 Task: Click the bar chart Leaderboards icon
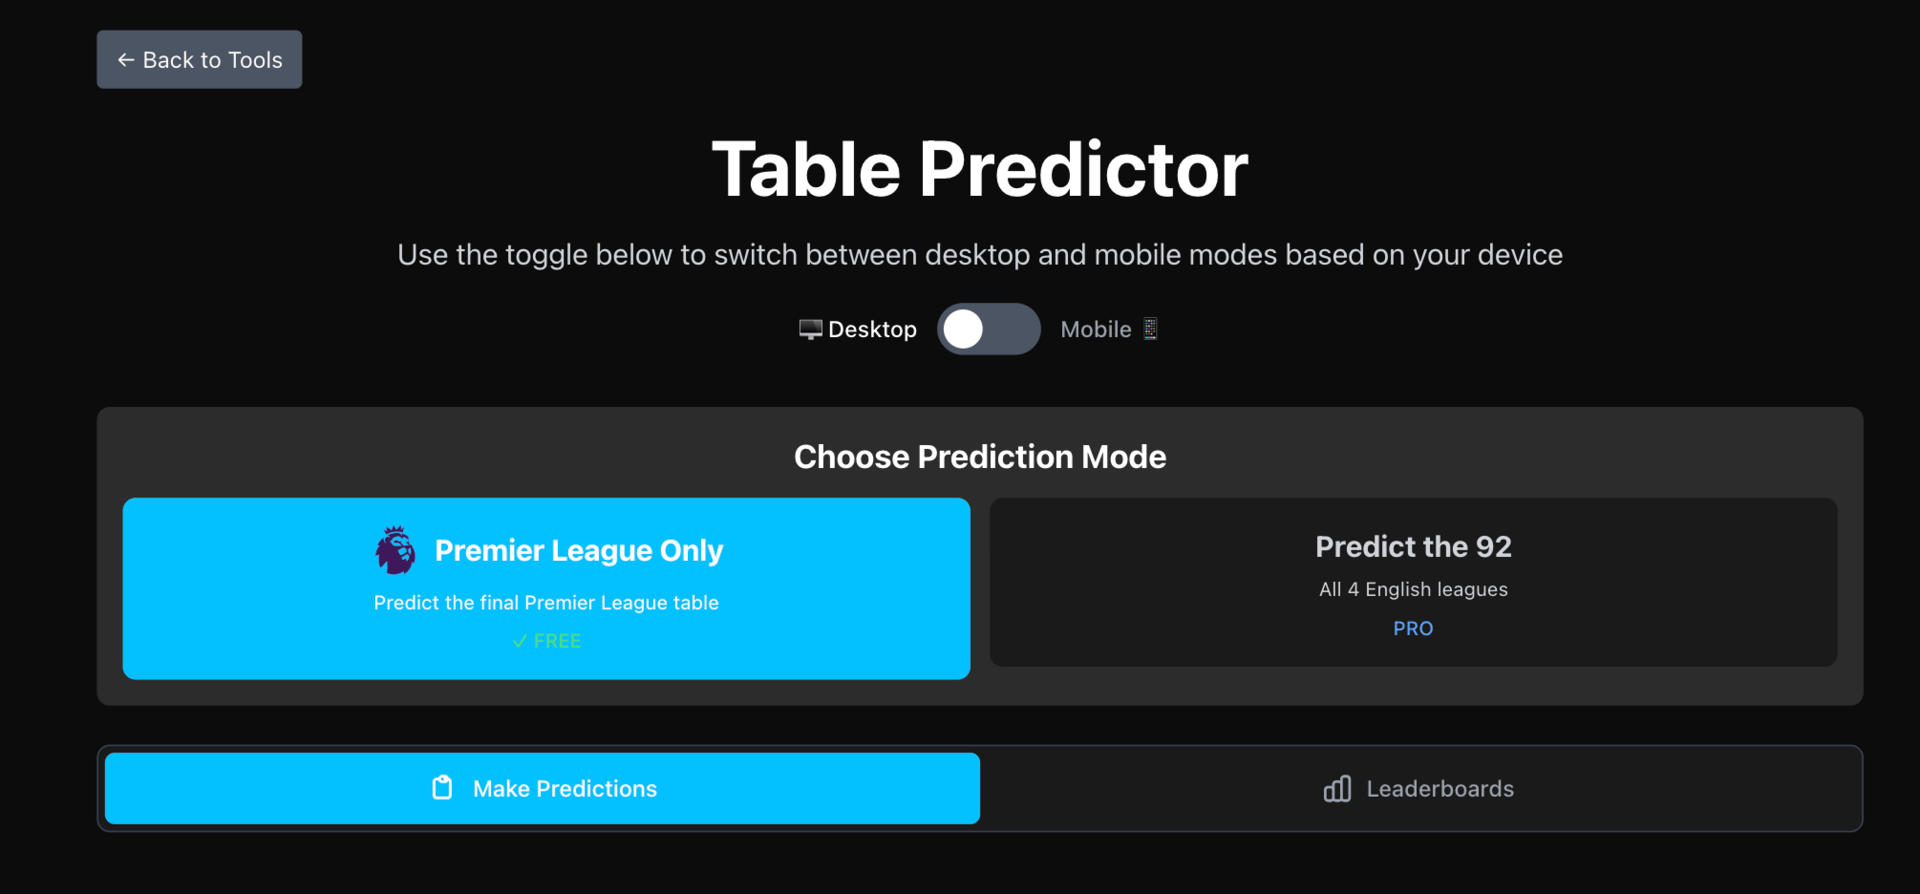pyautogui.click(x=1337, y=788)
